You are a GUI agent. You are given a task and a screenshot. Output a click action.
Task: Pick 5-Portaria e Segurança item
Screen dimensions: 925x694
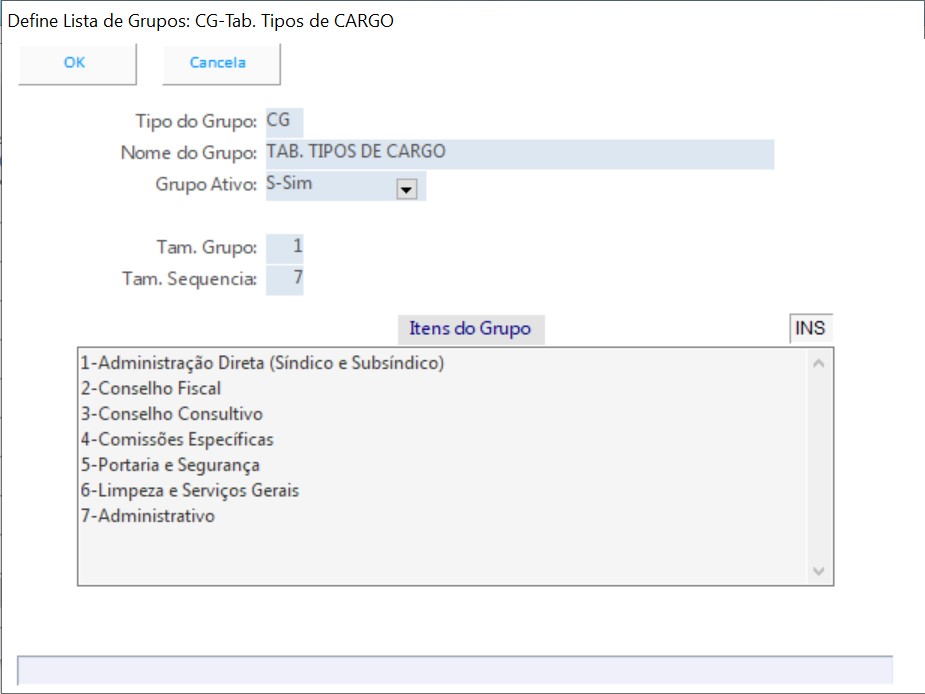click(x=170, y=465)
